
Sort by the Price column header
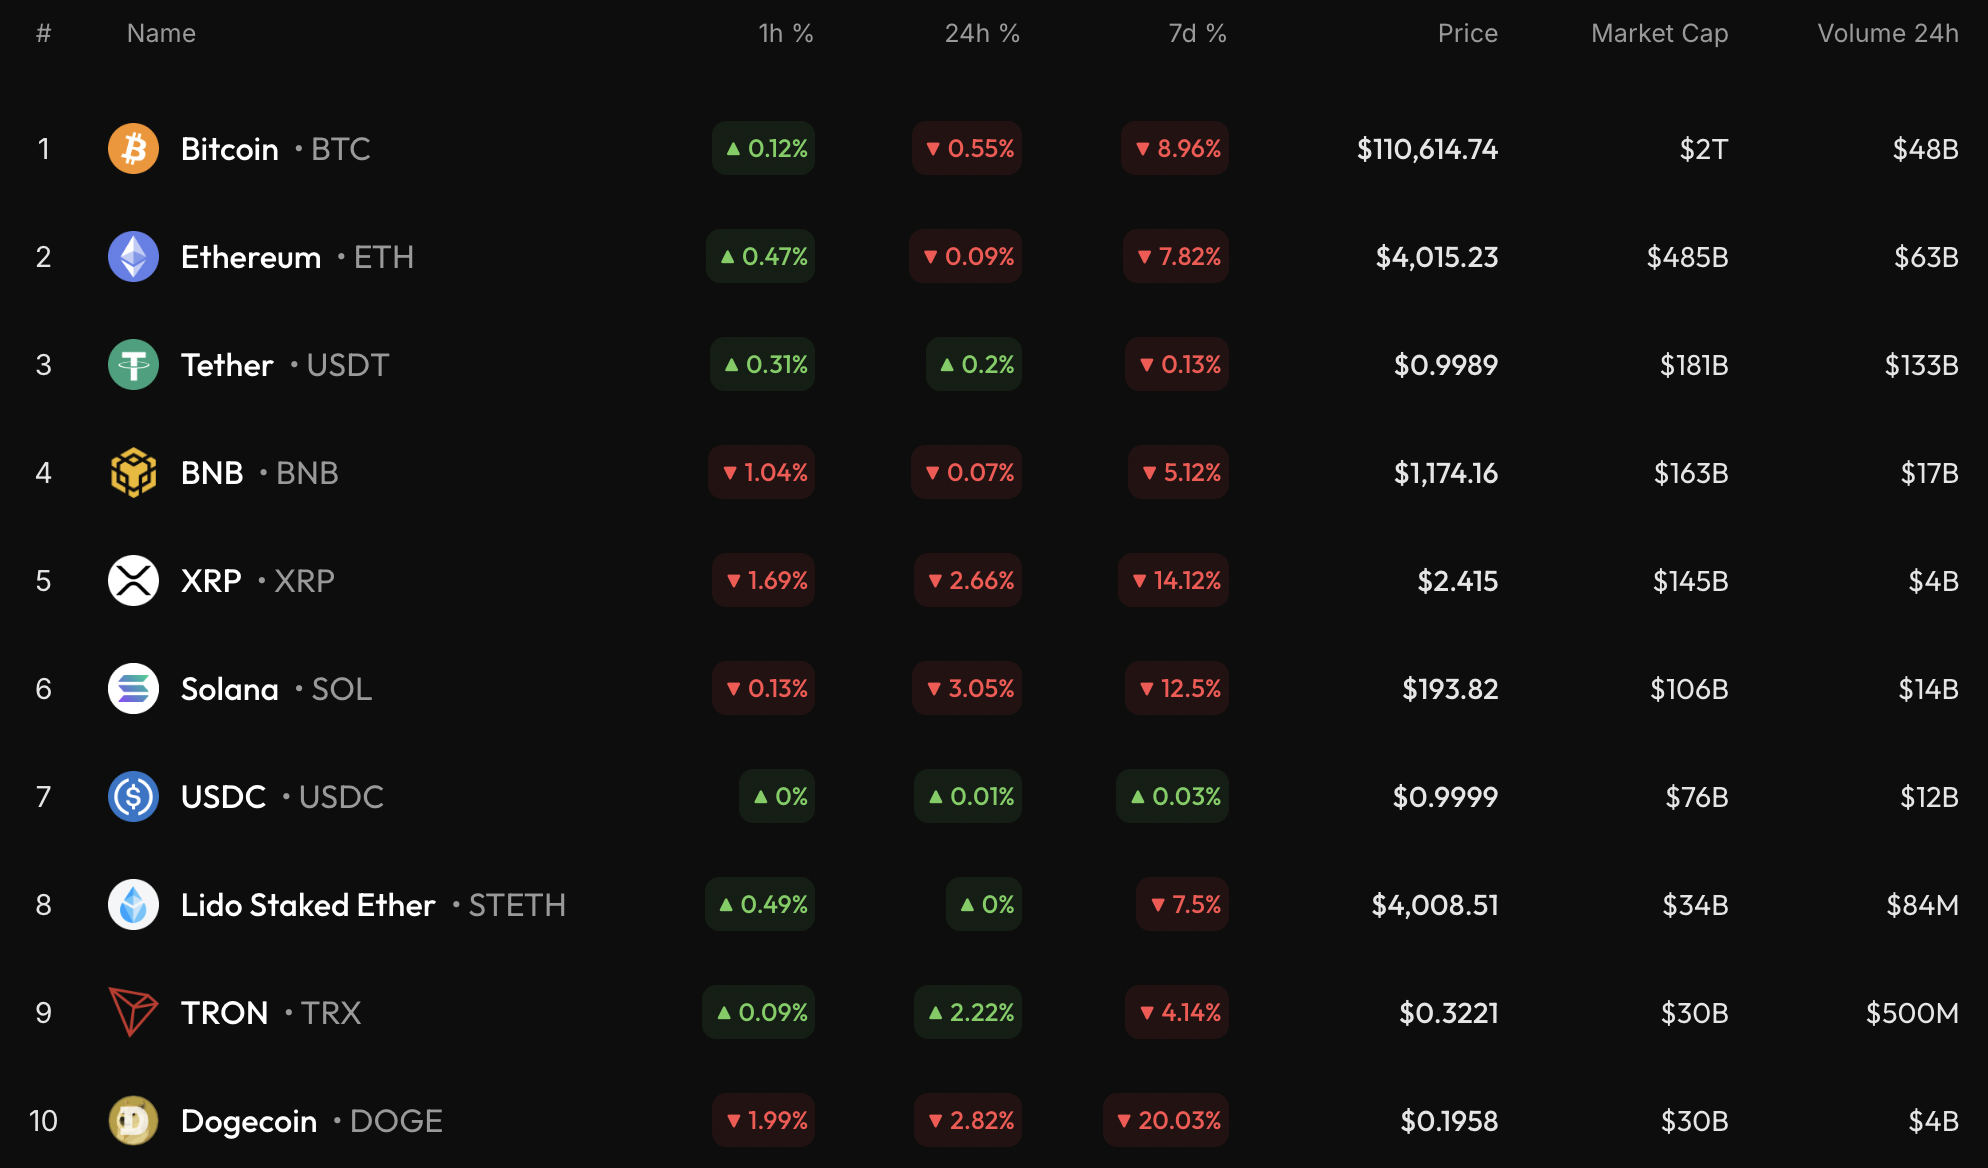1467,34
